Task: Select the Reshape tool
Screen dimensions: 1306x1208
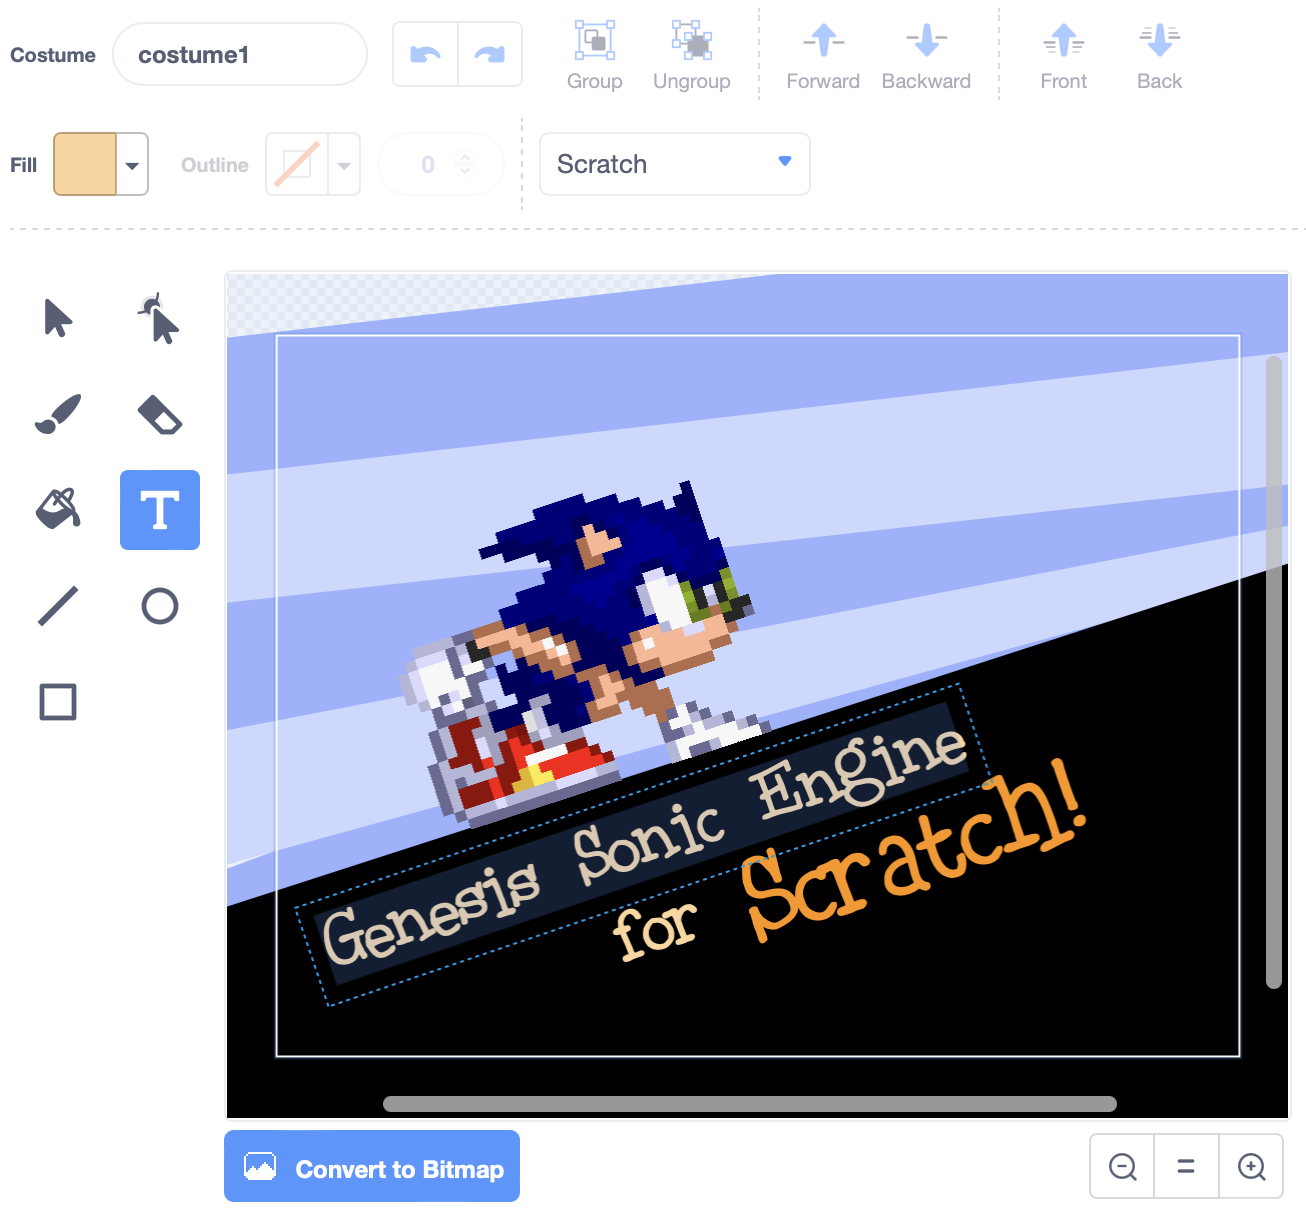Action: coord(160,319)
